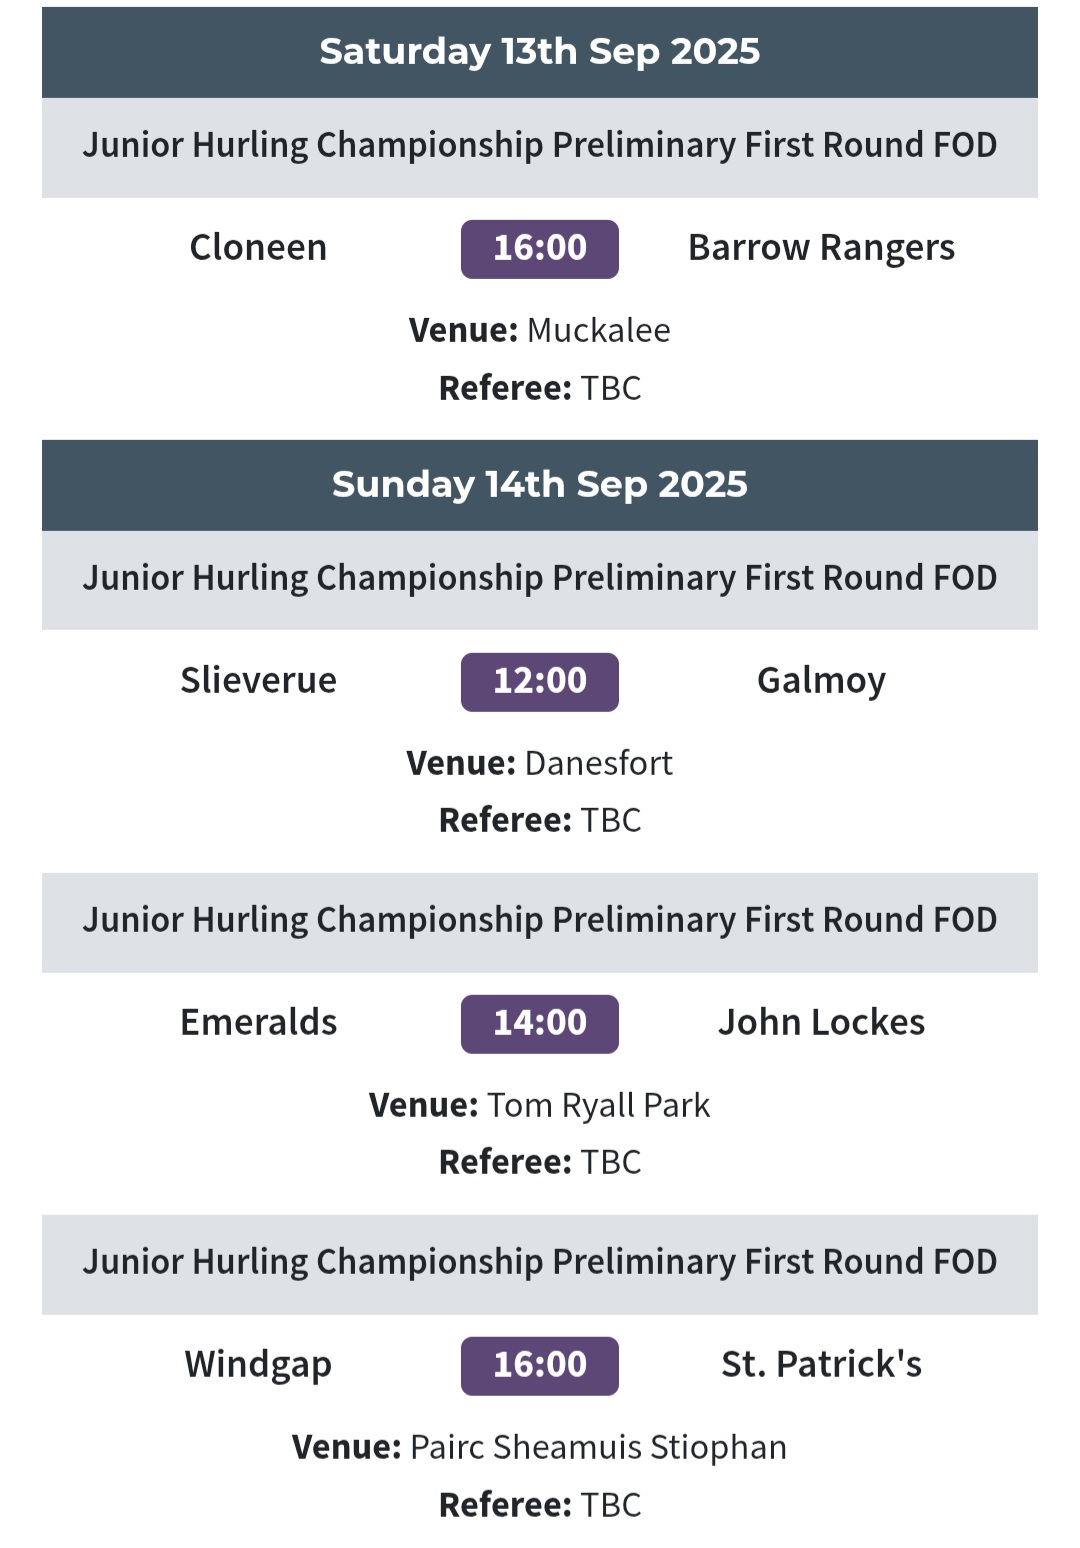Click the Pairc Sheamuis Stiophan venue text
Viewport: 1080px width, 1548px height.
pyautogui.click(x=599, y=1448)
